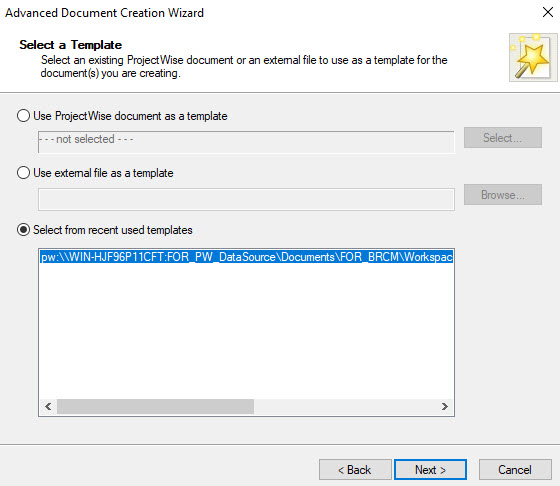Proceed with the Next button
Image resolution: width=560 pixels, height=486 pixels.
tap(430, 470)
